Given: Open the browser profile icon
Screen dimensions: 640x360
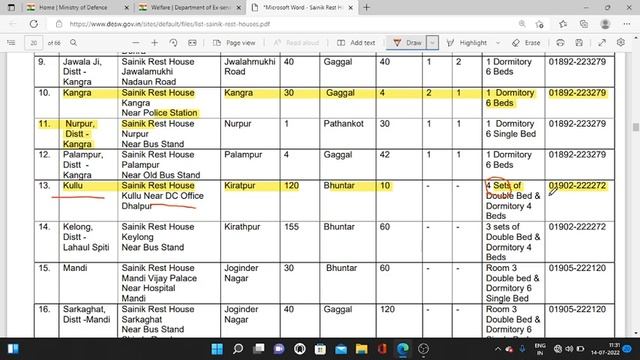Looking at the screenshot, I should [605, 24].
